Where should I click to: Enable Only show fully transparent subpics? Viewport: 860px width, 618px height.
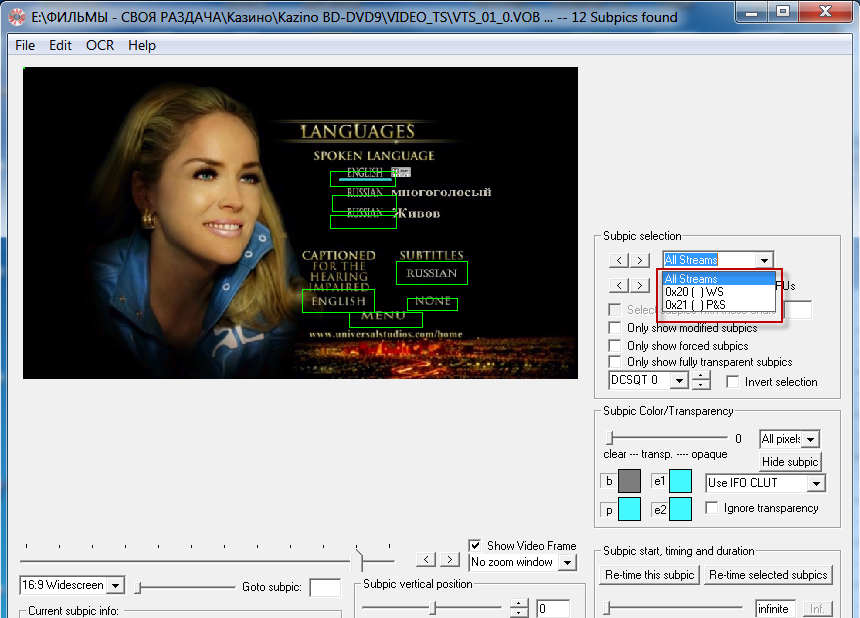coord(615,362)
